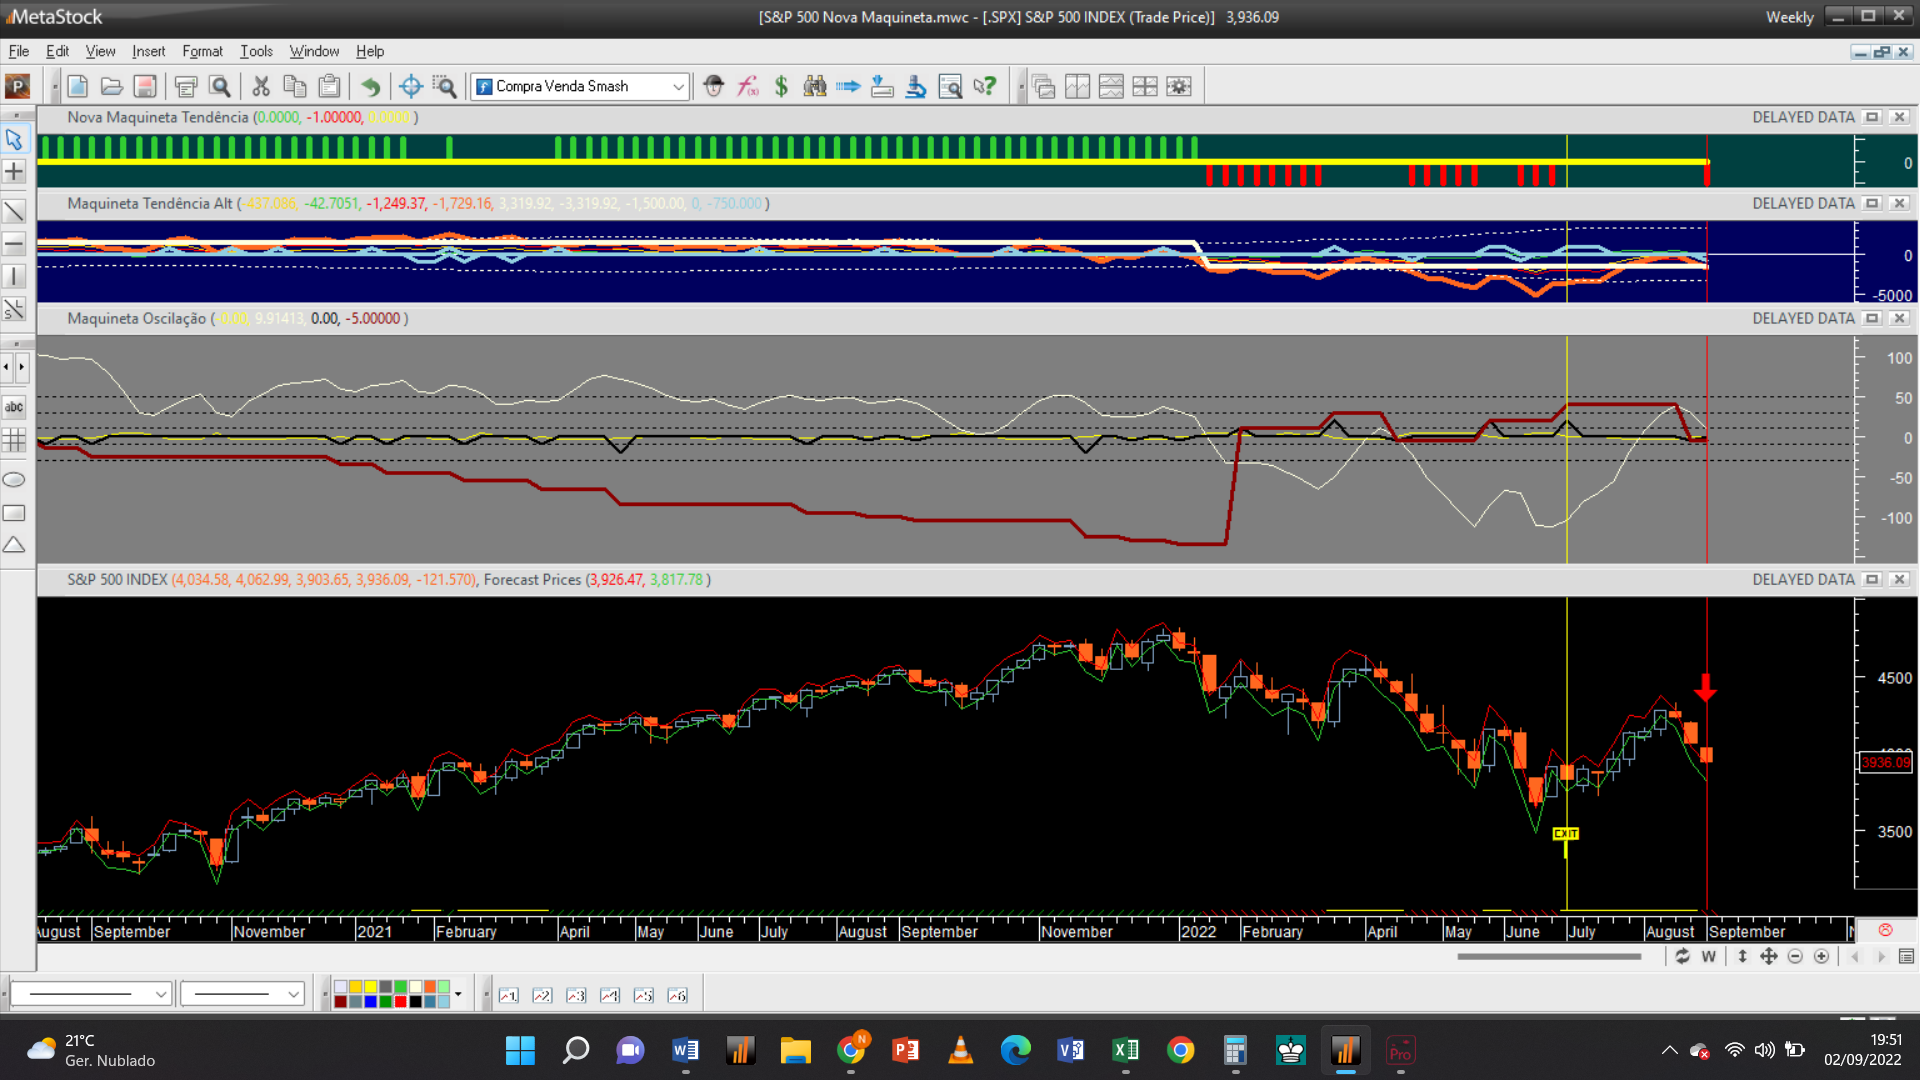Viewport: 1920px width, 1080px height.
Task: Expand the Compra Venda Smash dropdown
Action: [x=678, y=87]
